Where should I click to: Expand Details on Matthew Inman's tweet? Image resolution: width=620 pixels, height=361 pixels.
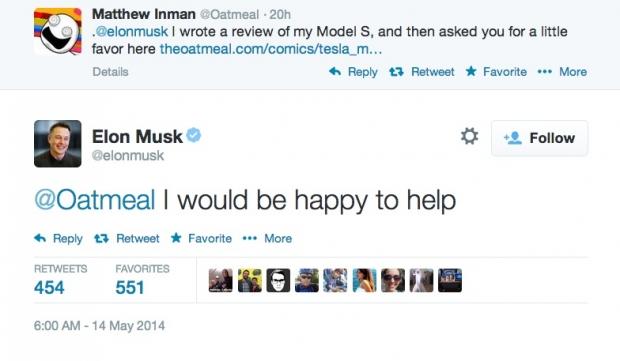tap(110, 72)
